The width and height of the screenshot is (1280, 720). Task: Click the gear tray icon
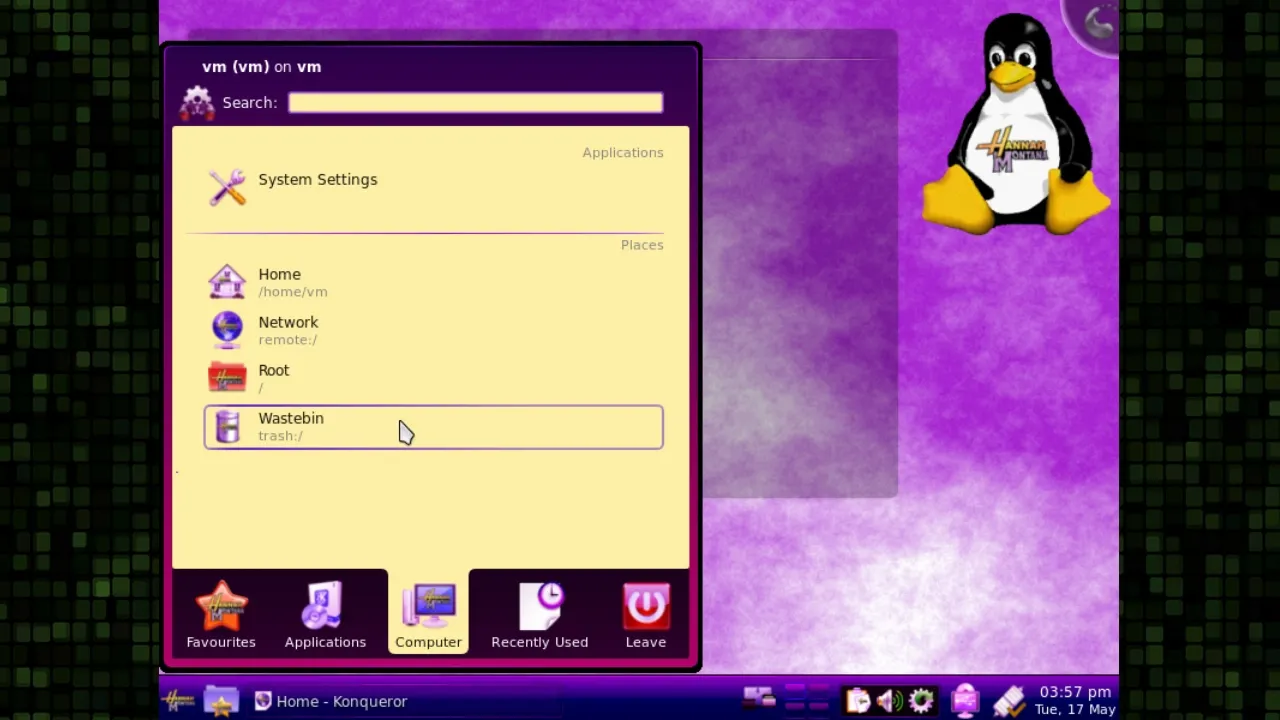[x=921, y=701]
